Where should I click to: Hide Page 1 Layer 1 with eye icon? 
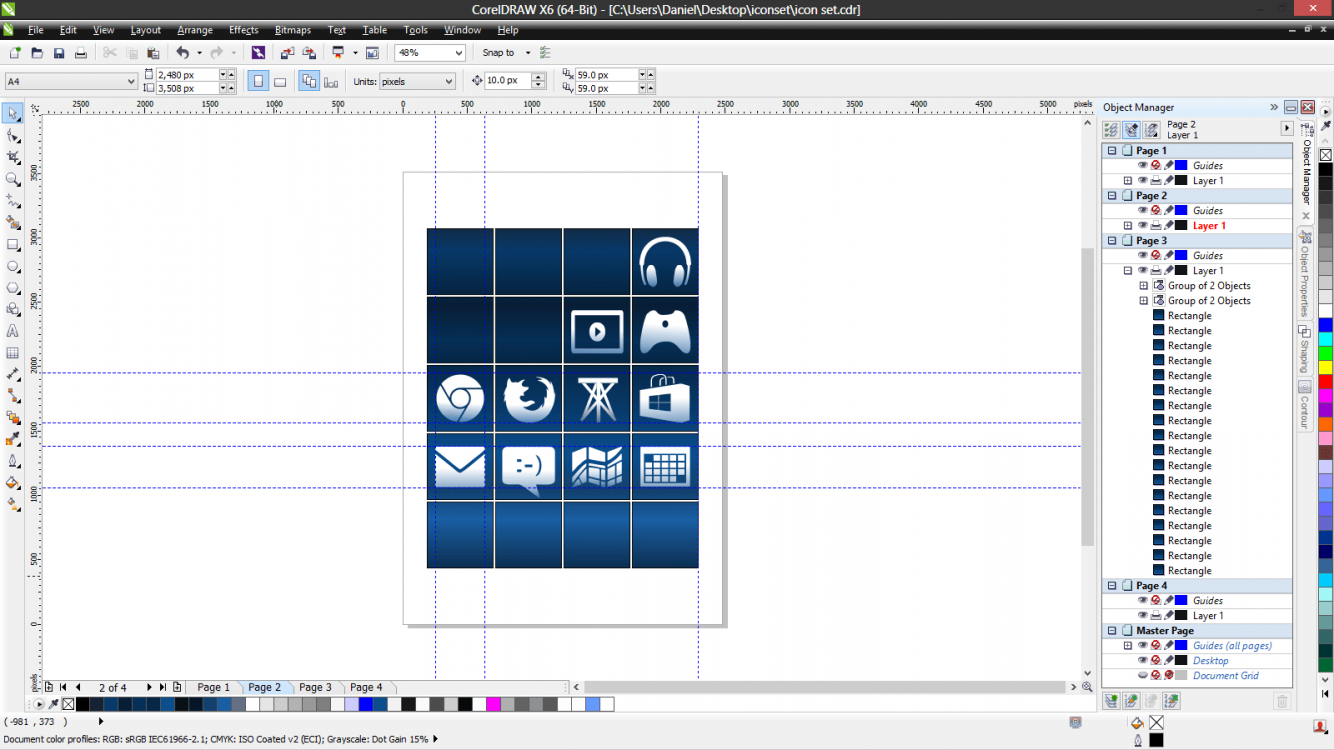[x=1142, y=180]
